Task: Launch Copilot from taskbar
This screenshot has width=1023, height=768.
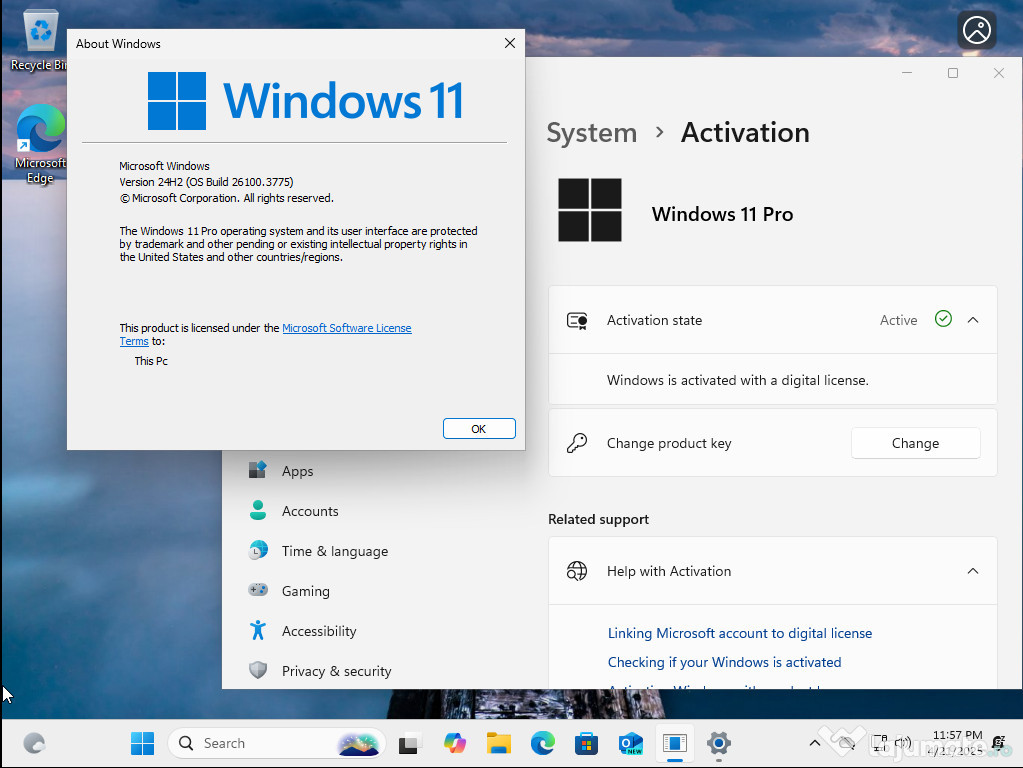Action: (x=455, y=743)
